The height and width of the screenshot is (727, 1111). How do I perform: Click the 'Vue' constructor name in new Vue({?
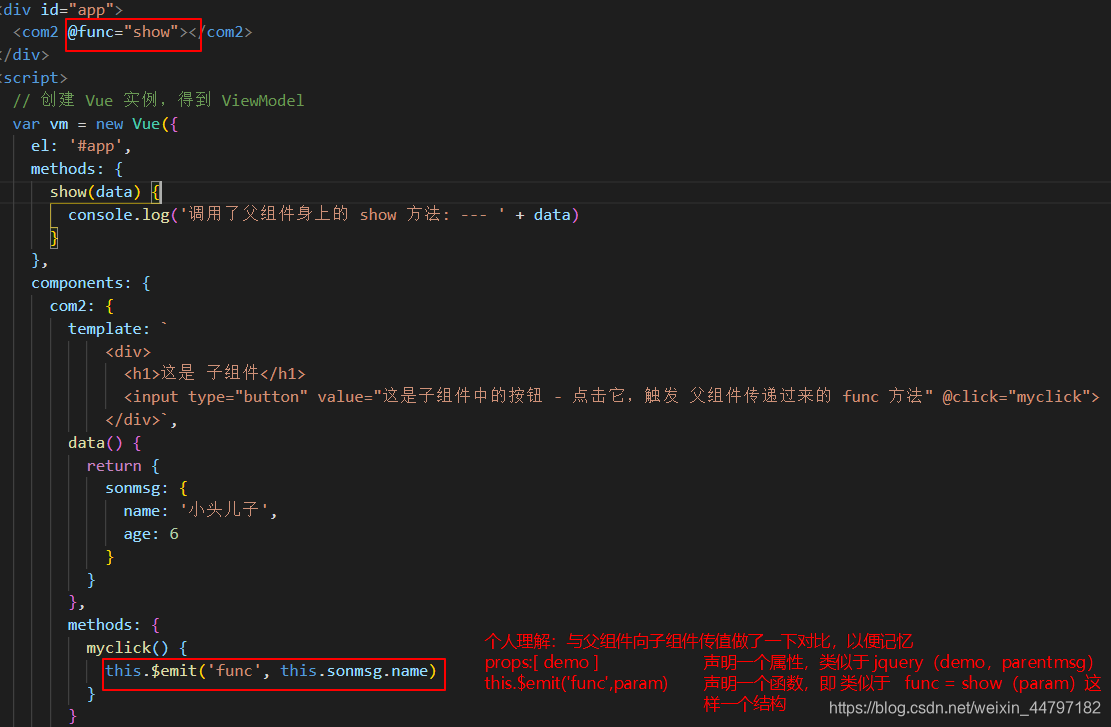(146, 124)
